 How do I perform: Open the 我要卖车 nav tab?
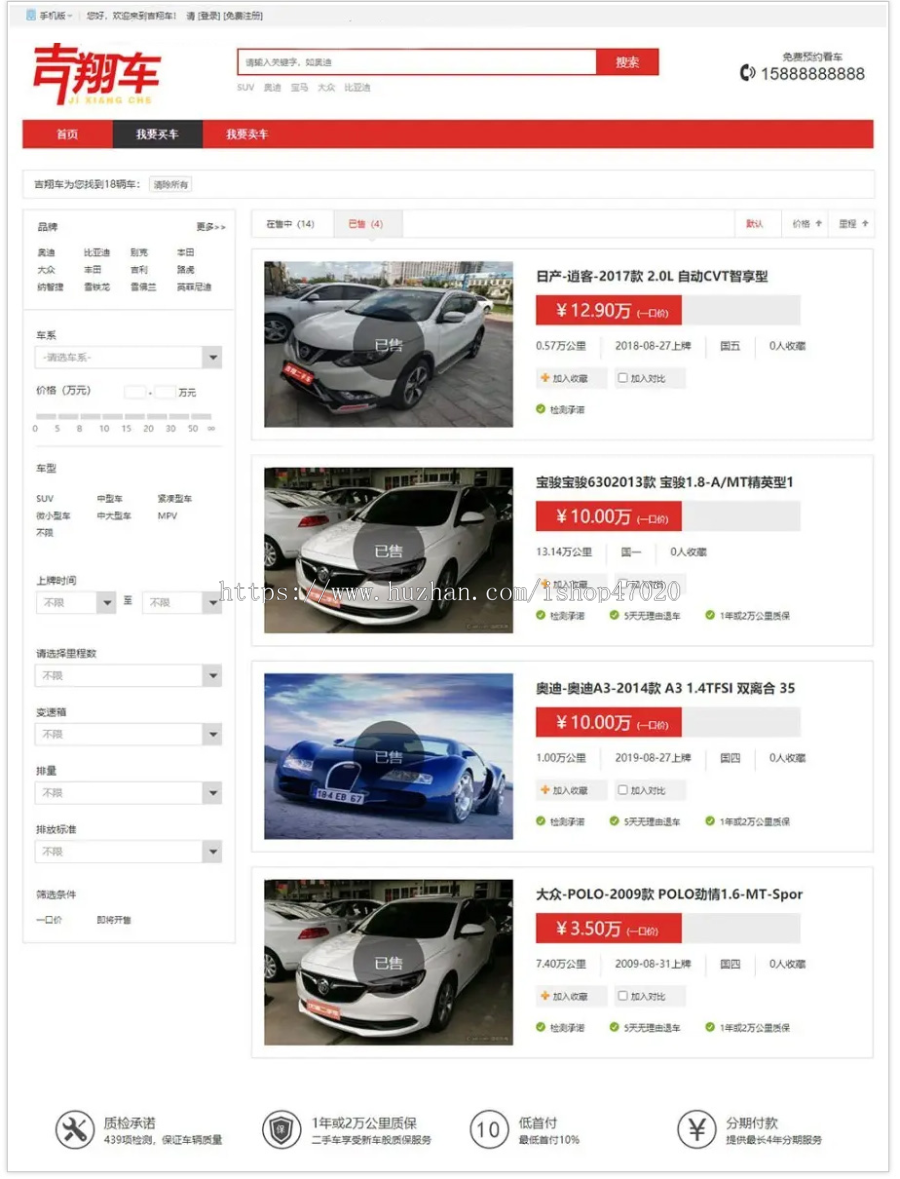point(247,134)
